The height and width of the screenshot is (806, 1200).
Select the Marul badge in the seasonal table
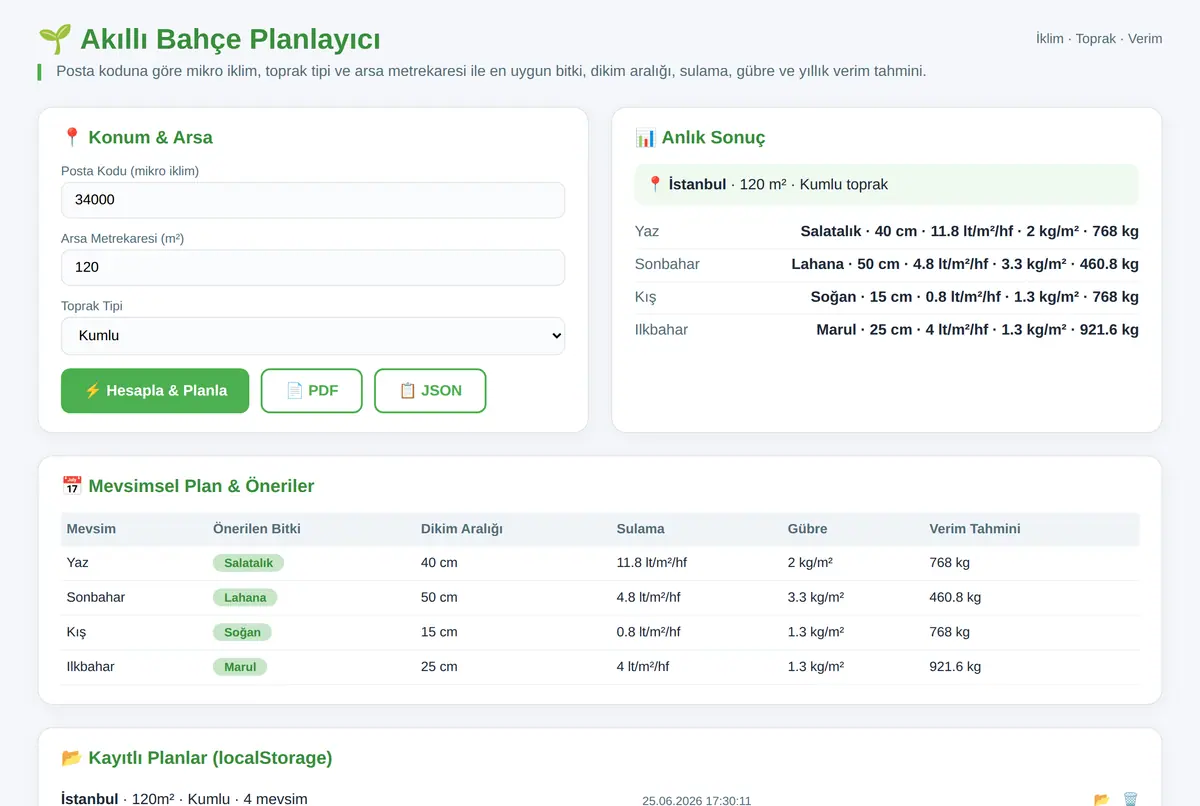[240, 667]
